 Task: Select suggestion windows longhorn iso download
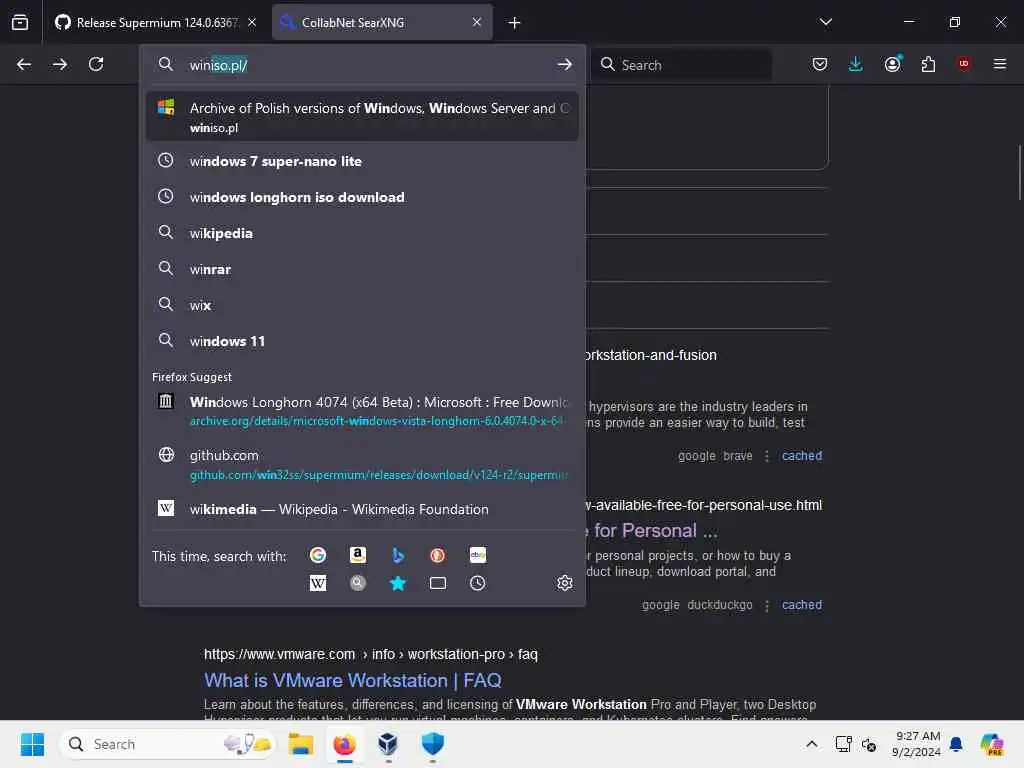[362, 197]
